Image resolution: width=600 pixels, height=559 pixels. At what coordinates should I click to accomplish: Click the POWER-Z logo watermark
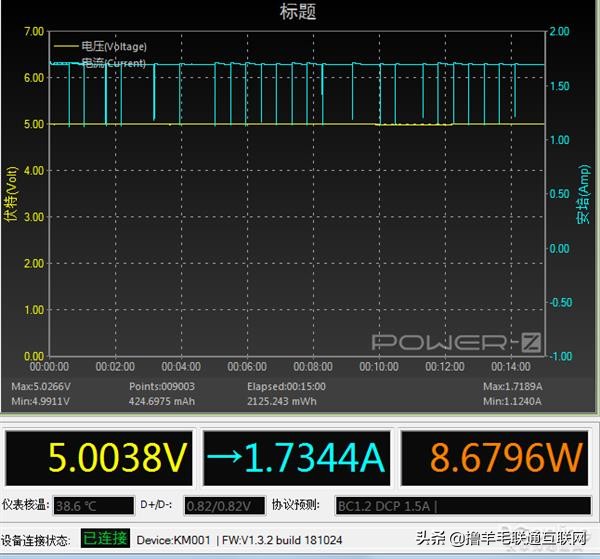[457, 342]
